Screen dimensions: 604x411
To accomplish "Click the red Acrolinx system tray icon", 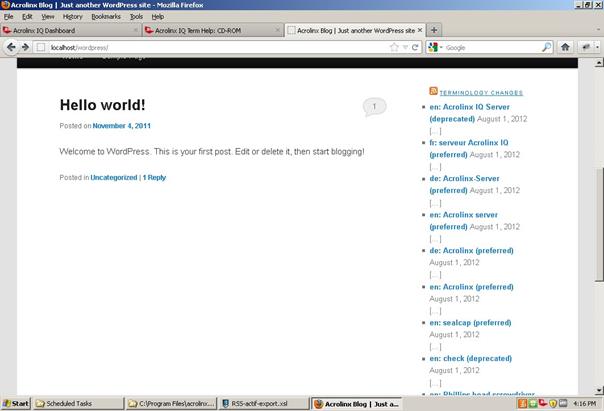I will (543, 403).
